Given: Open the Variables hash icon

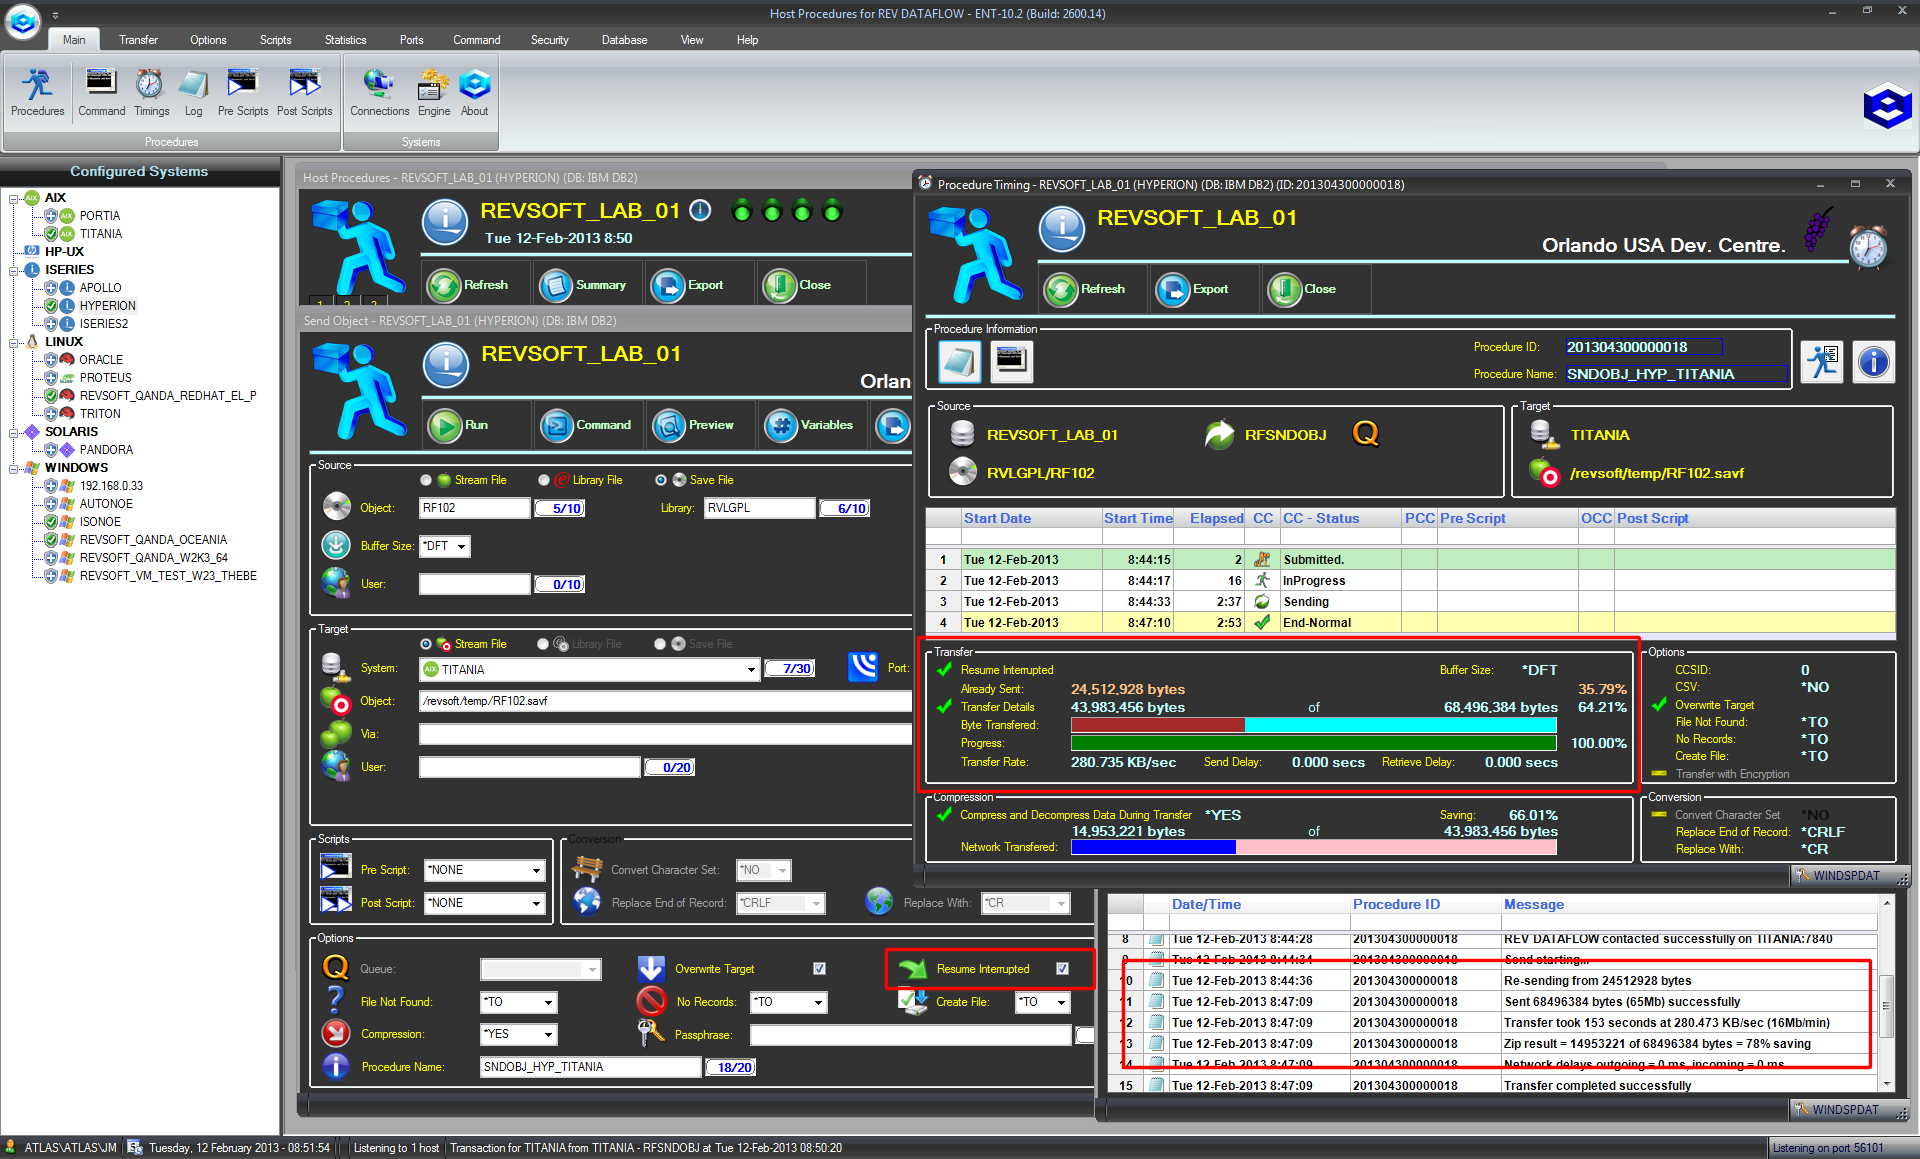Looking at the screenshot, I should [x=780, y=425].
